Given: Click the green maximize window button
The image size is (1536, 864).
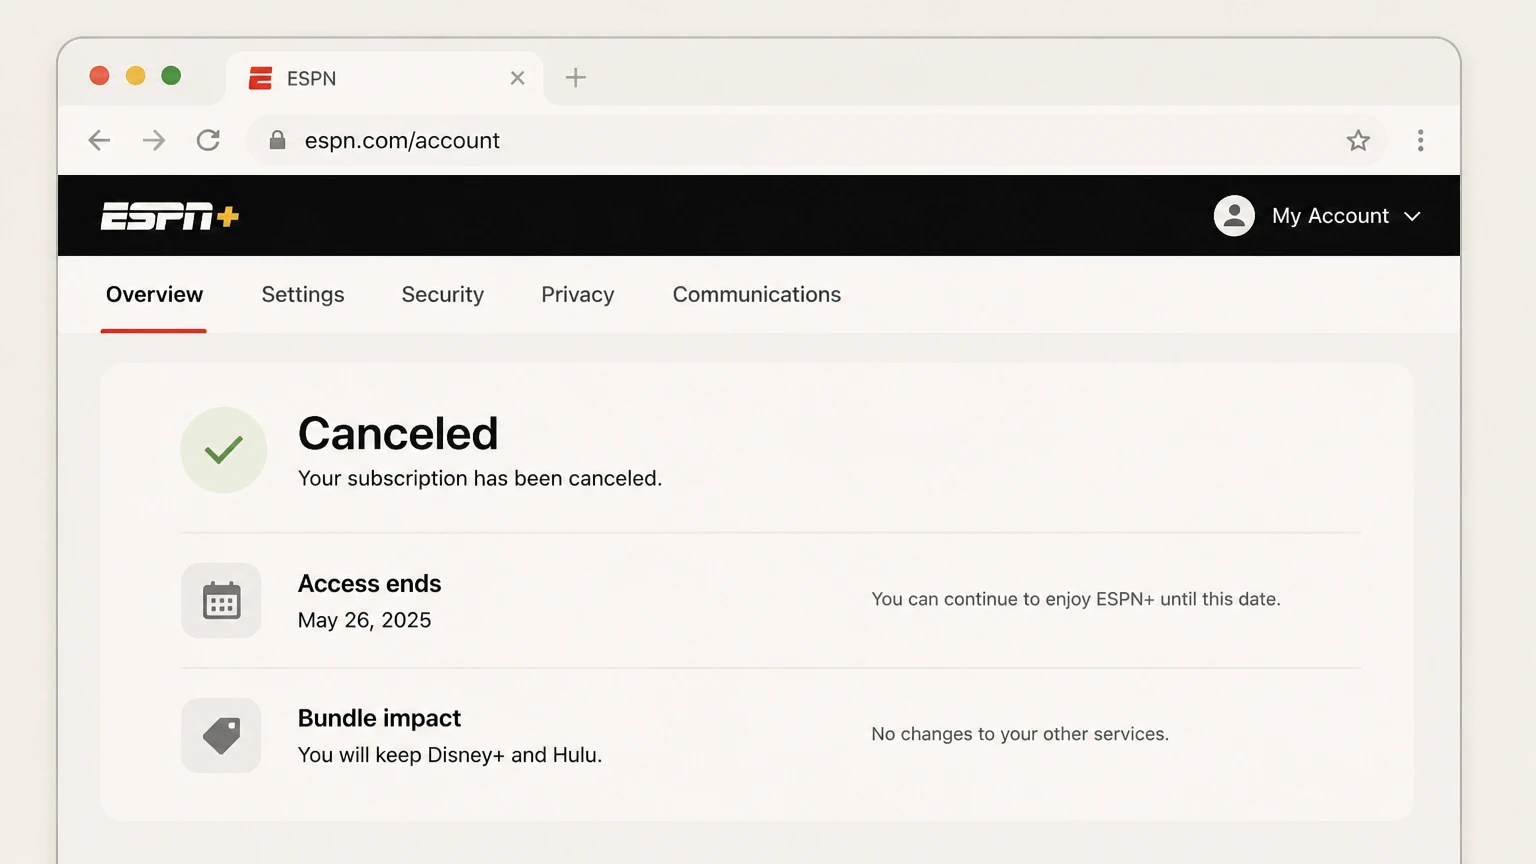Looking at the screenshot, I should coord(171,76).
